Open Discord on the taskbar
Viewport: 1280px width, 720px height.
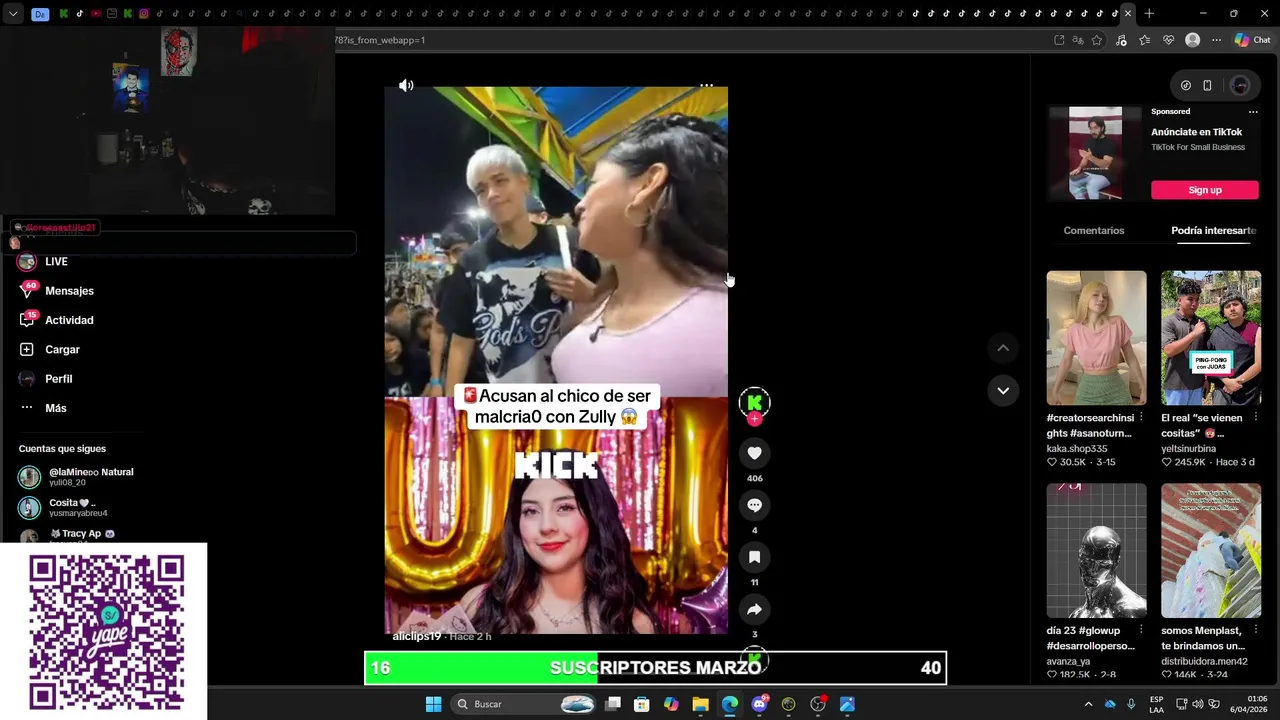point(760,704)
